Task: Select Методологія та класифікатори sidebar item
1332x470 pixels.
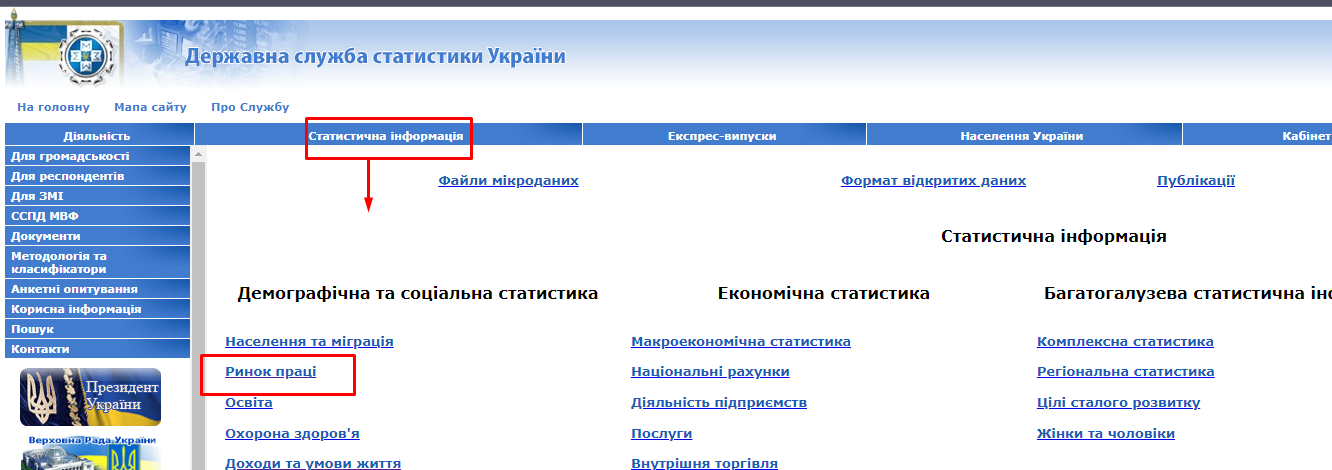Action: tap(58, 262)
